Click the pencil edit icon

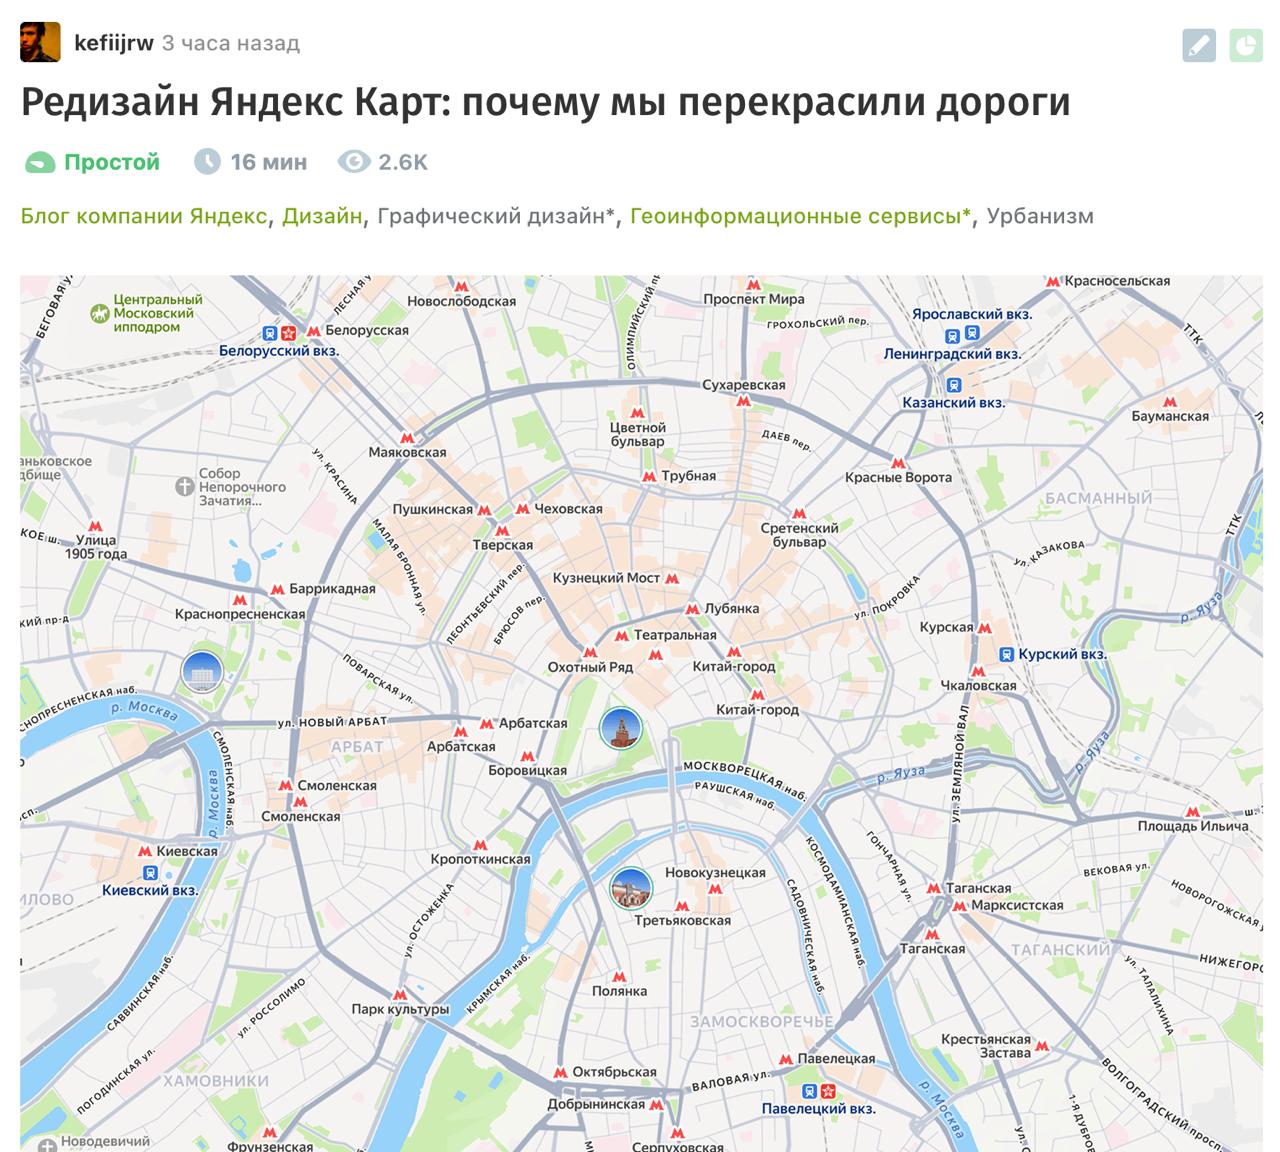pyautogui.click(x=1199, y=45)
